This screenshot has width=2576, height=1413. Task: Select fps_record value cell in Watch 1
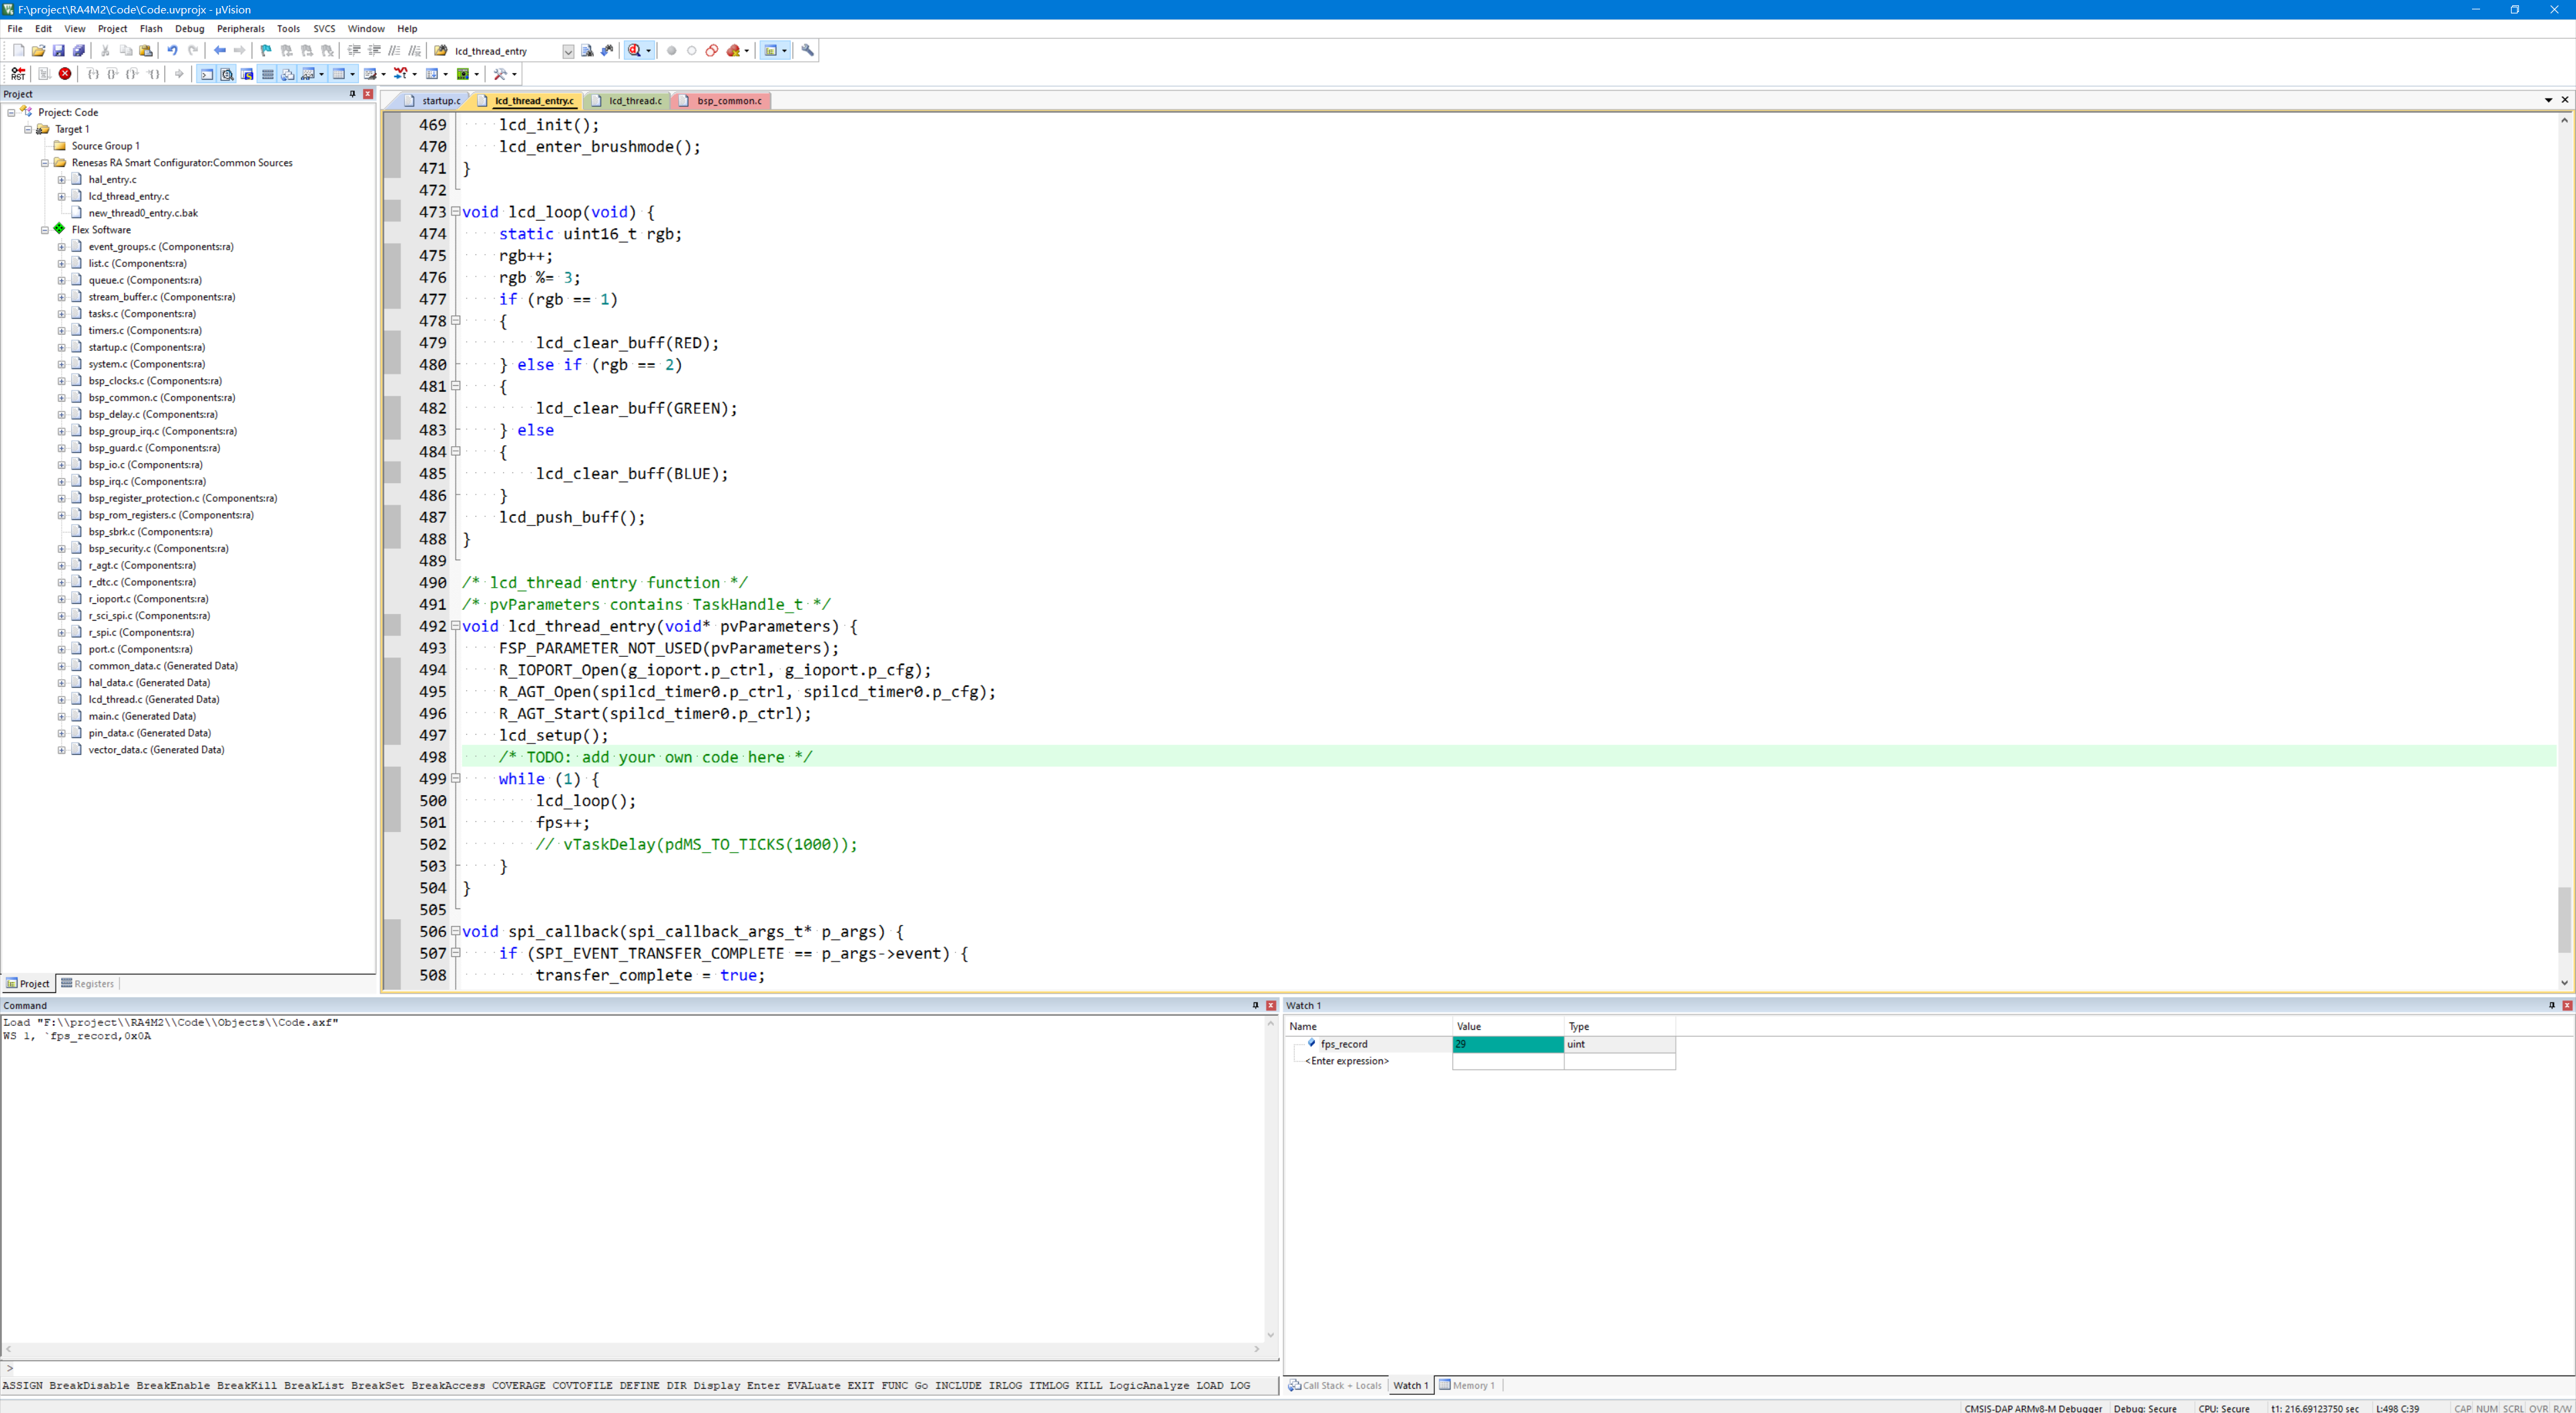tap(1507, 1044)
